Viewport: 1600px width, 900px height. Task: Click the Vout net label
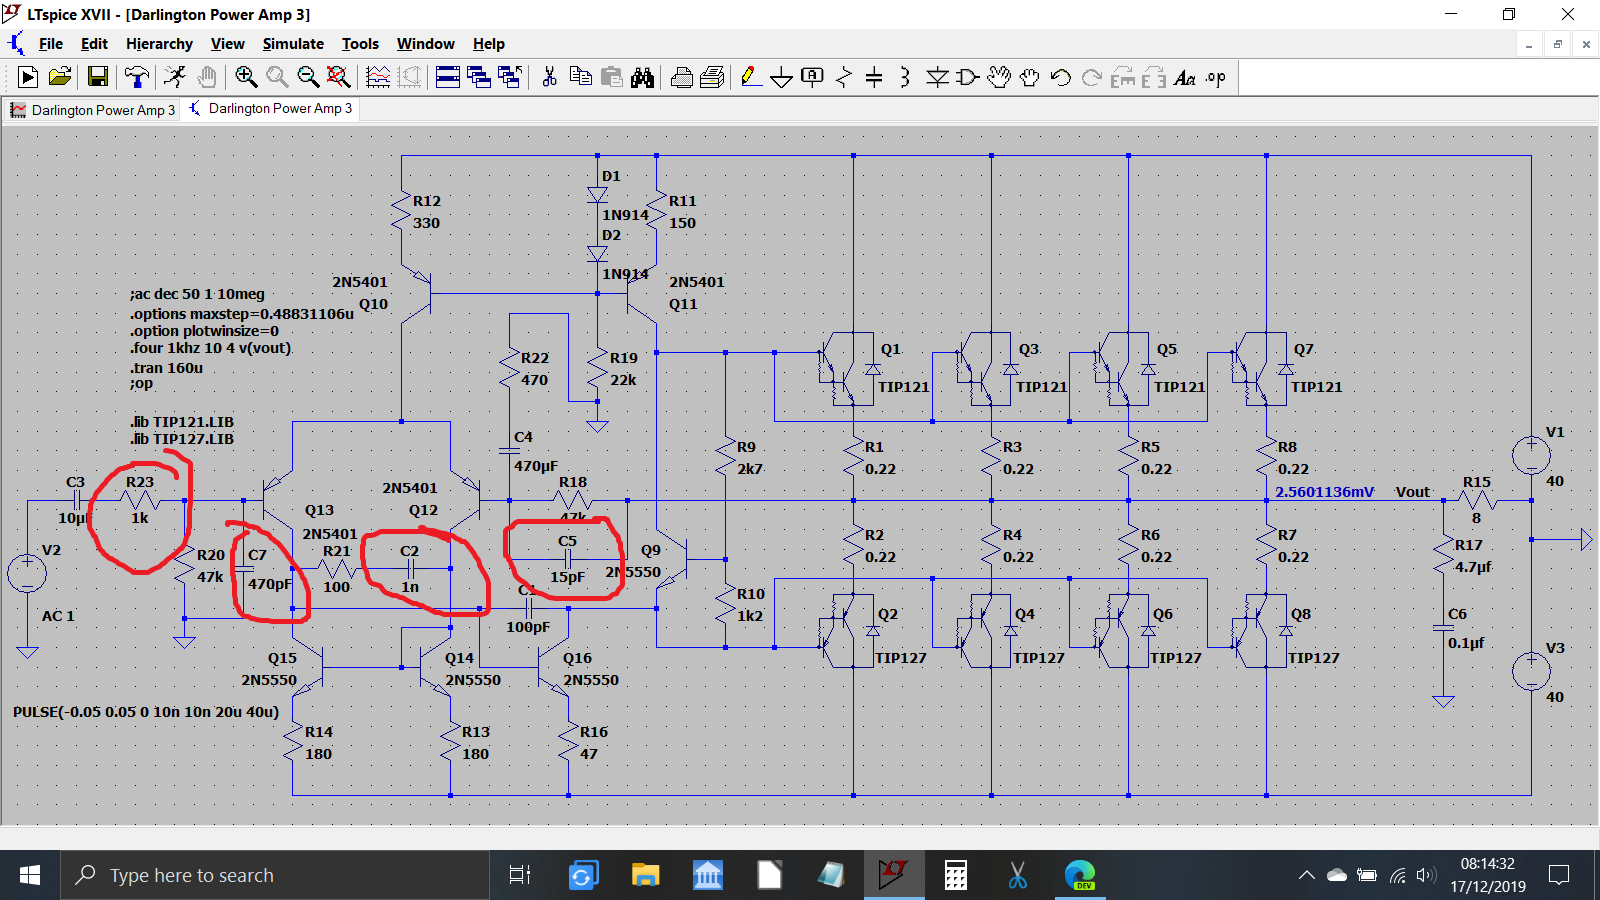1412,492
